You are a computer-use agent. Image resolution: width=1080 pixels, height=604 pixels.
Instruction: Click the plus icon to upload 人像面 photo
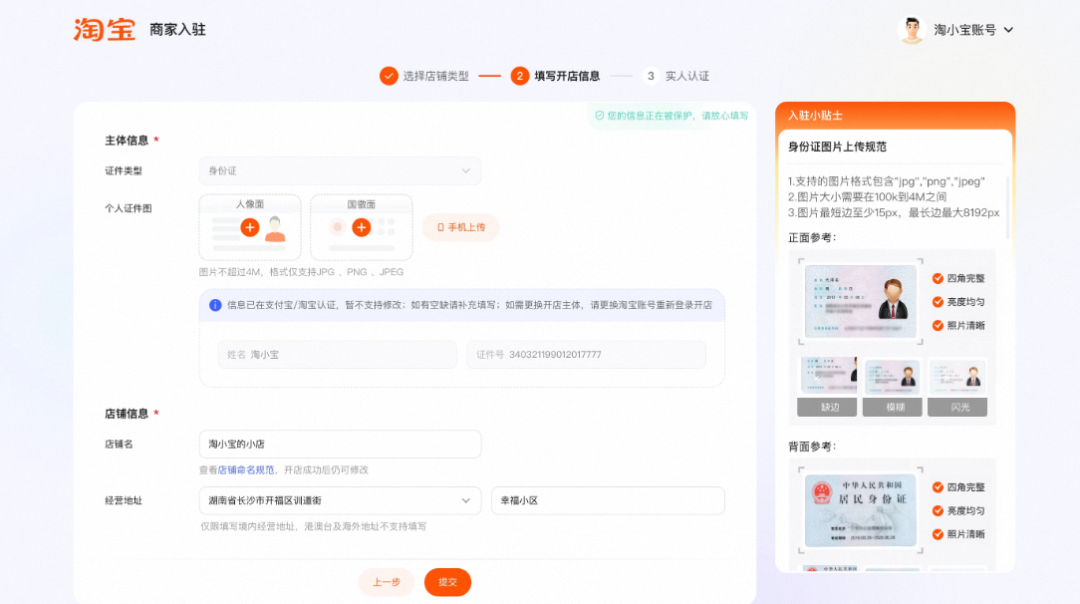(x=248, y=226)
